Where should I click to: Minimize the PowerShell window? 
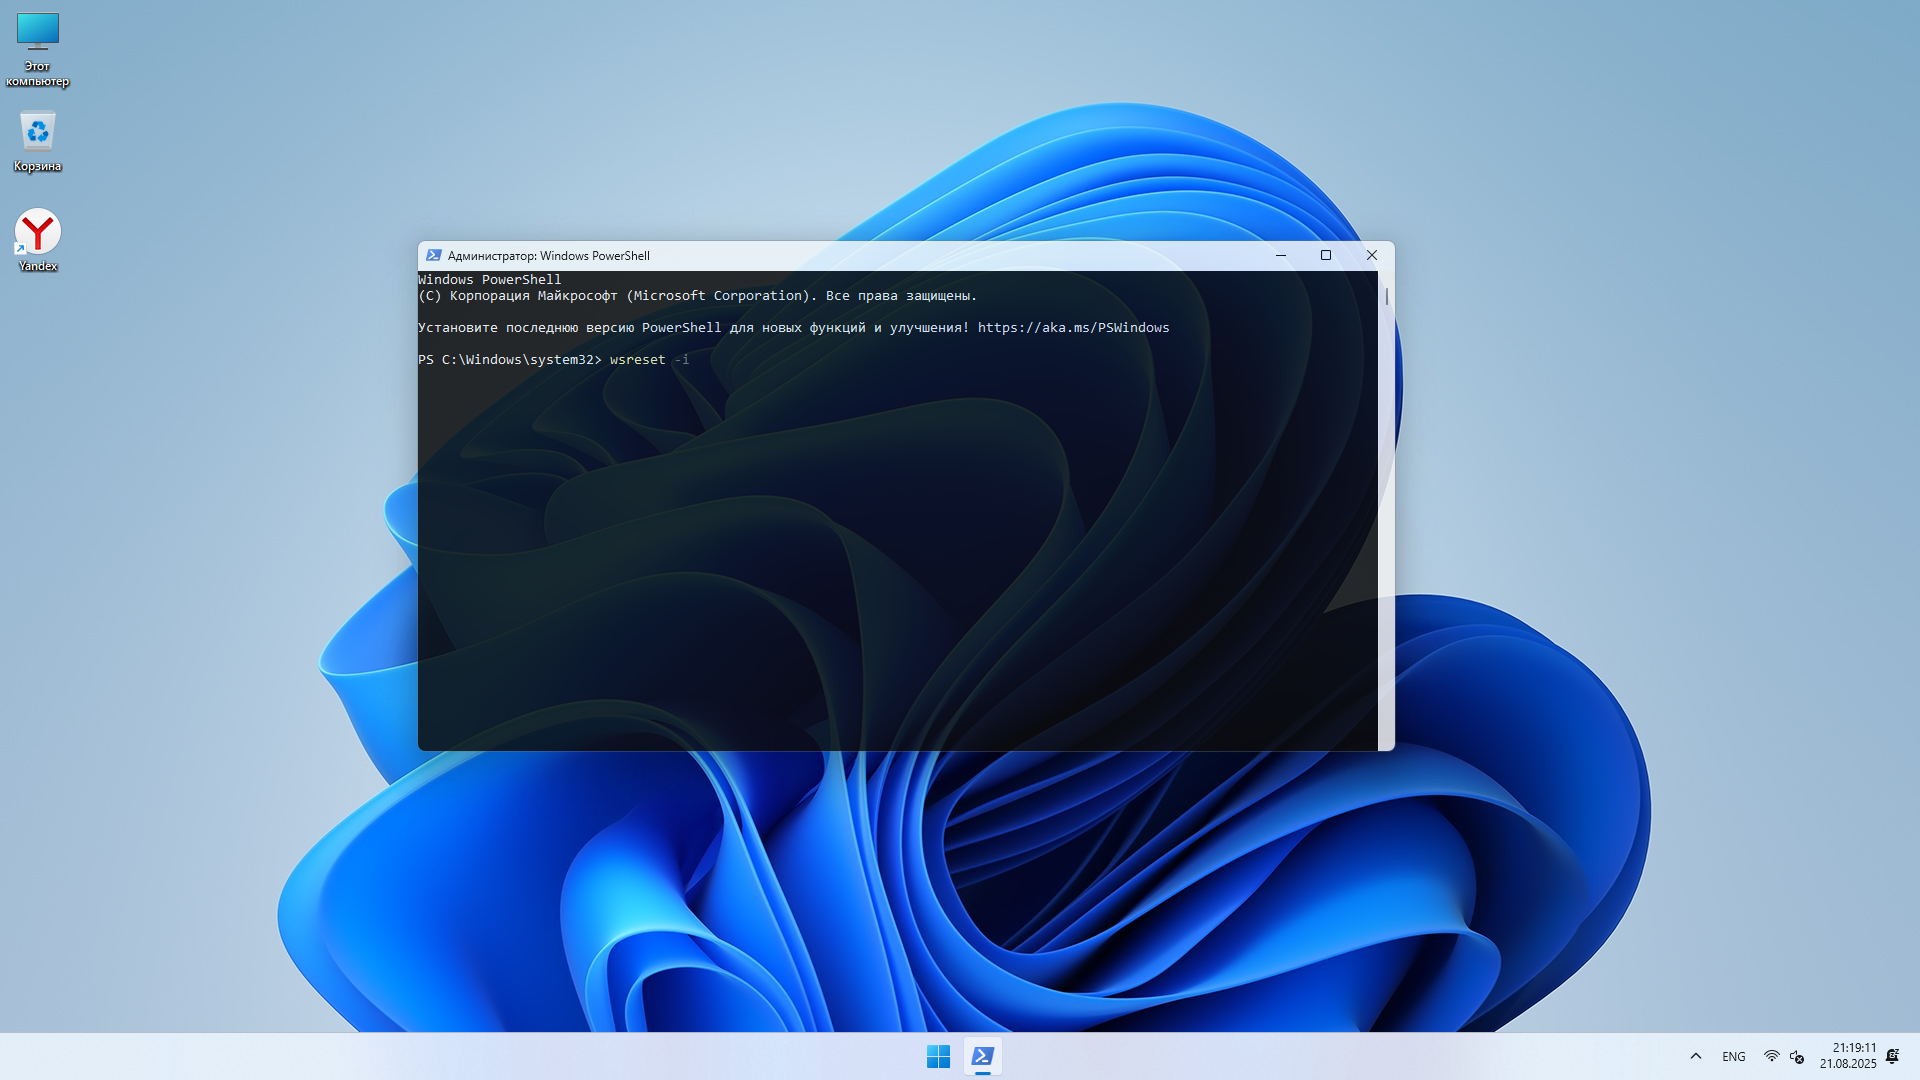coord(1280,256)
